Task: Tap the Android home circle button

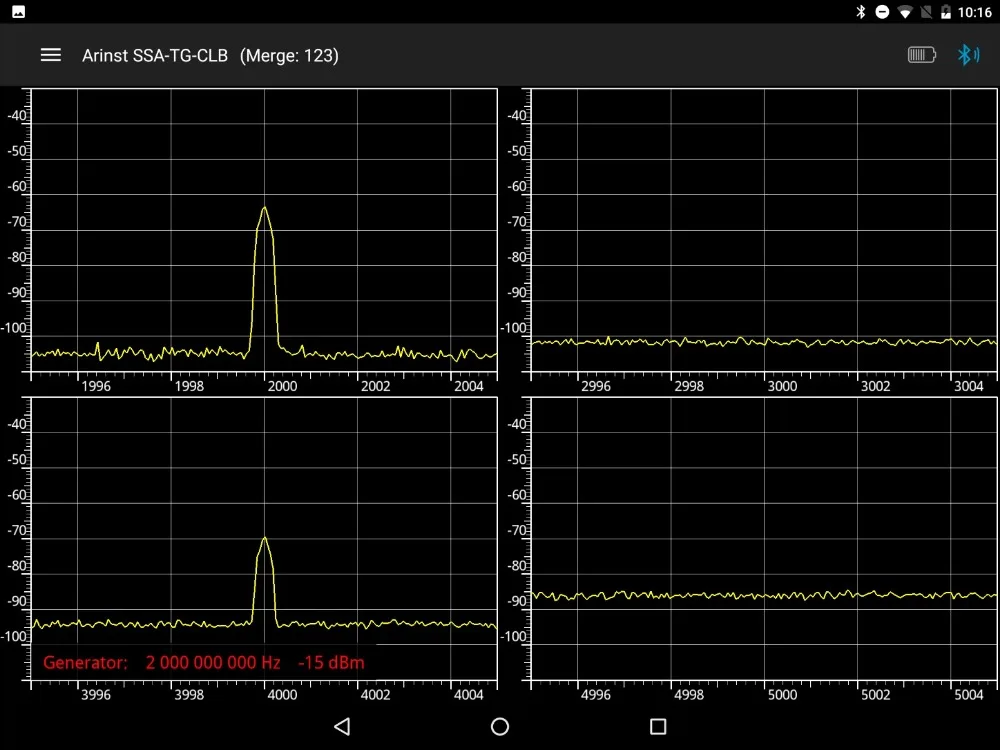Action: [x=500, y=726]
